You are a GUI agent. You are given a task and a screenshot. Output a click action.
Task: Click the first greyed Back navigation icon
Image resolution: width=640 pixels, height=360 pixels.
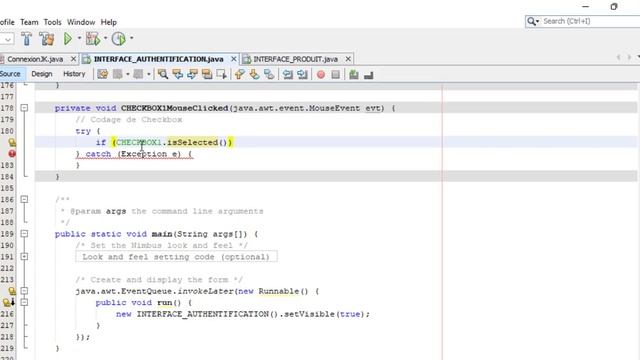[118, 74]
